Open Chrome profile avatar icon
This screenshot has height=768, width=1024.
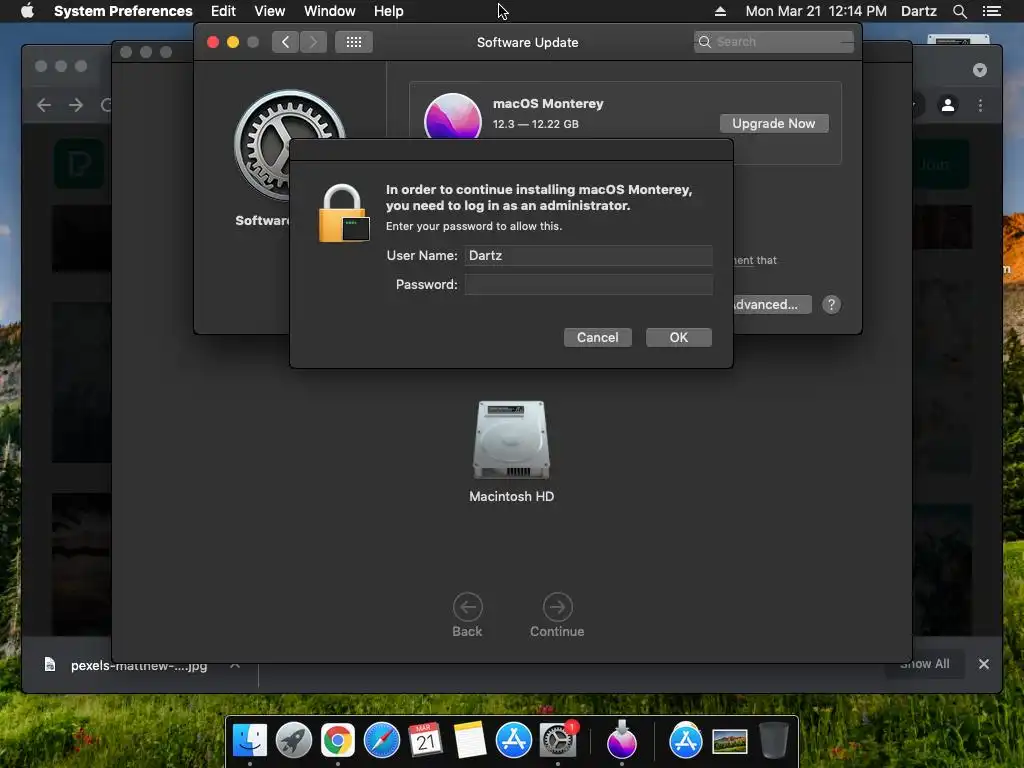click(948, 104)
